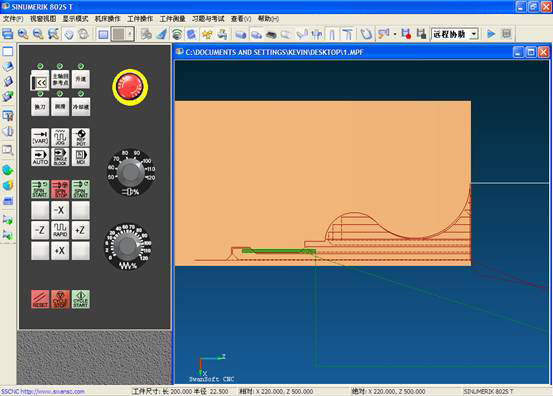Select AUTO mode key
This screenshot has width=553, height=396.
tap(40, 157)
